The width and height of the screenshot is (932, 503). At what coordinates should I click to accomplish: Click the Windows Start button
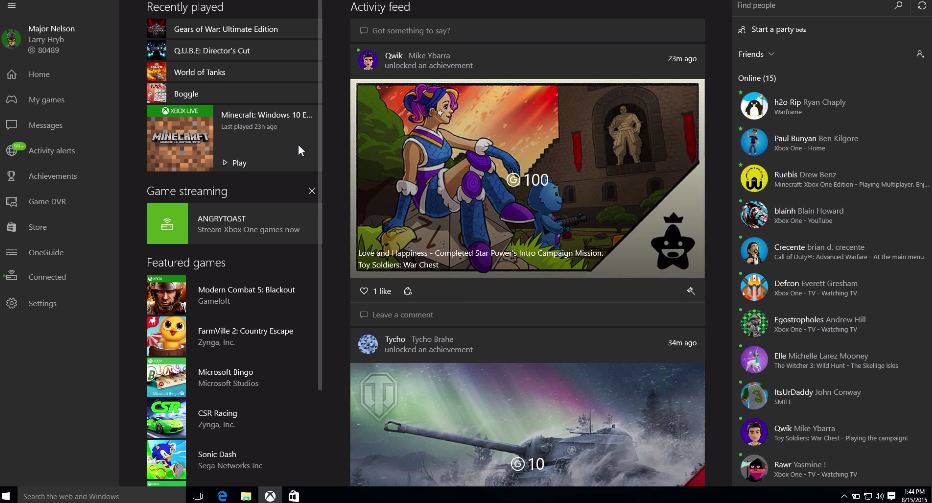click(6, 496)
